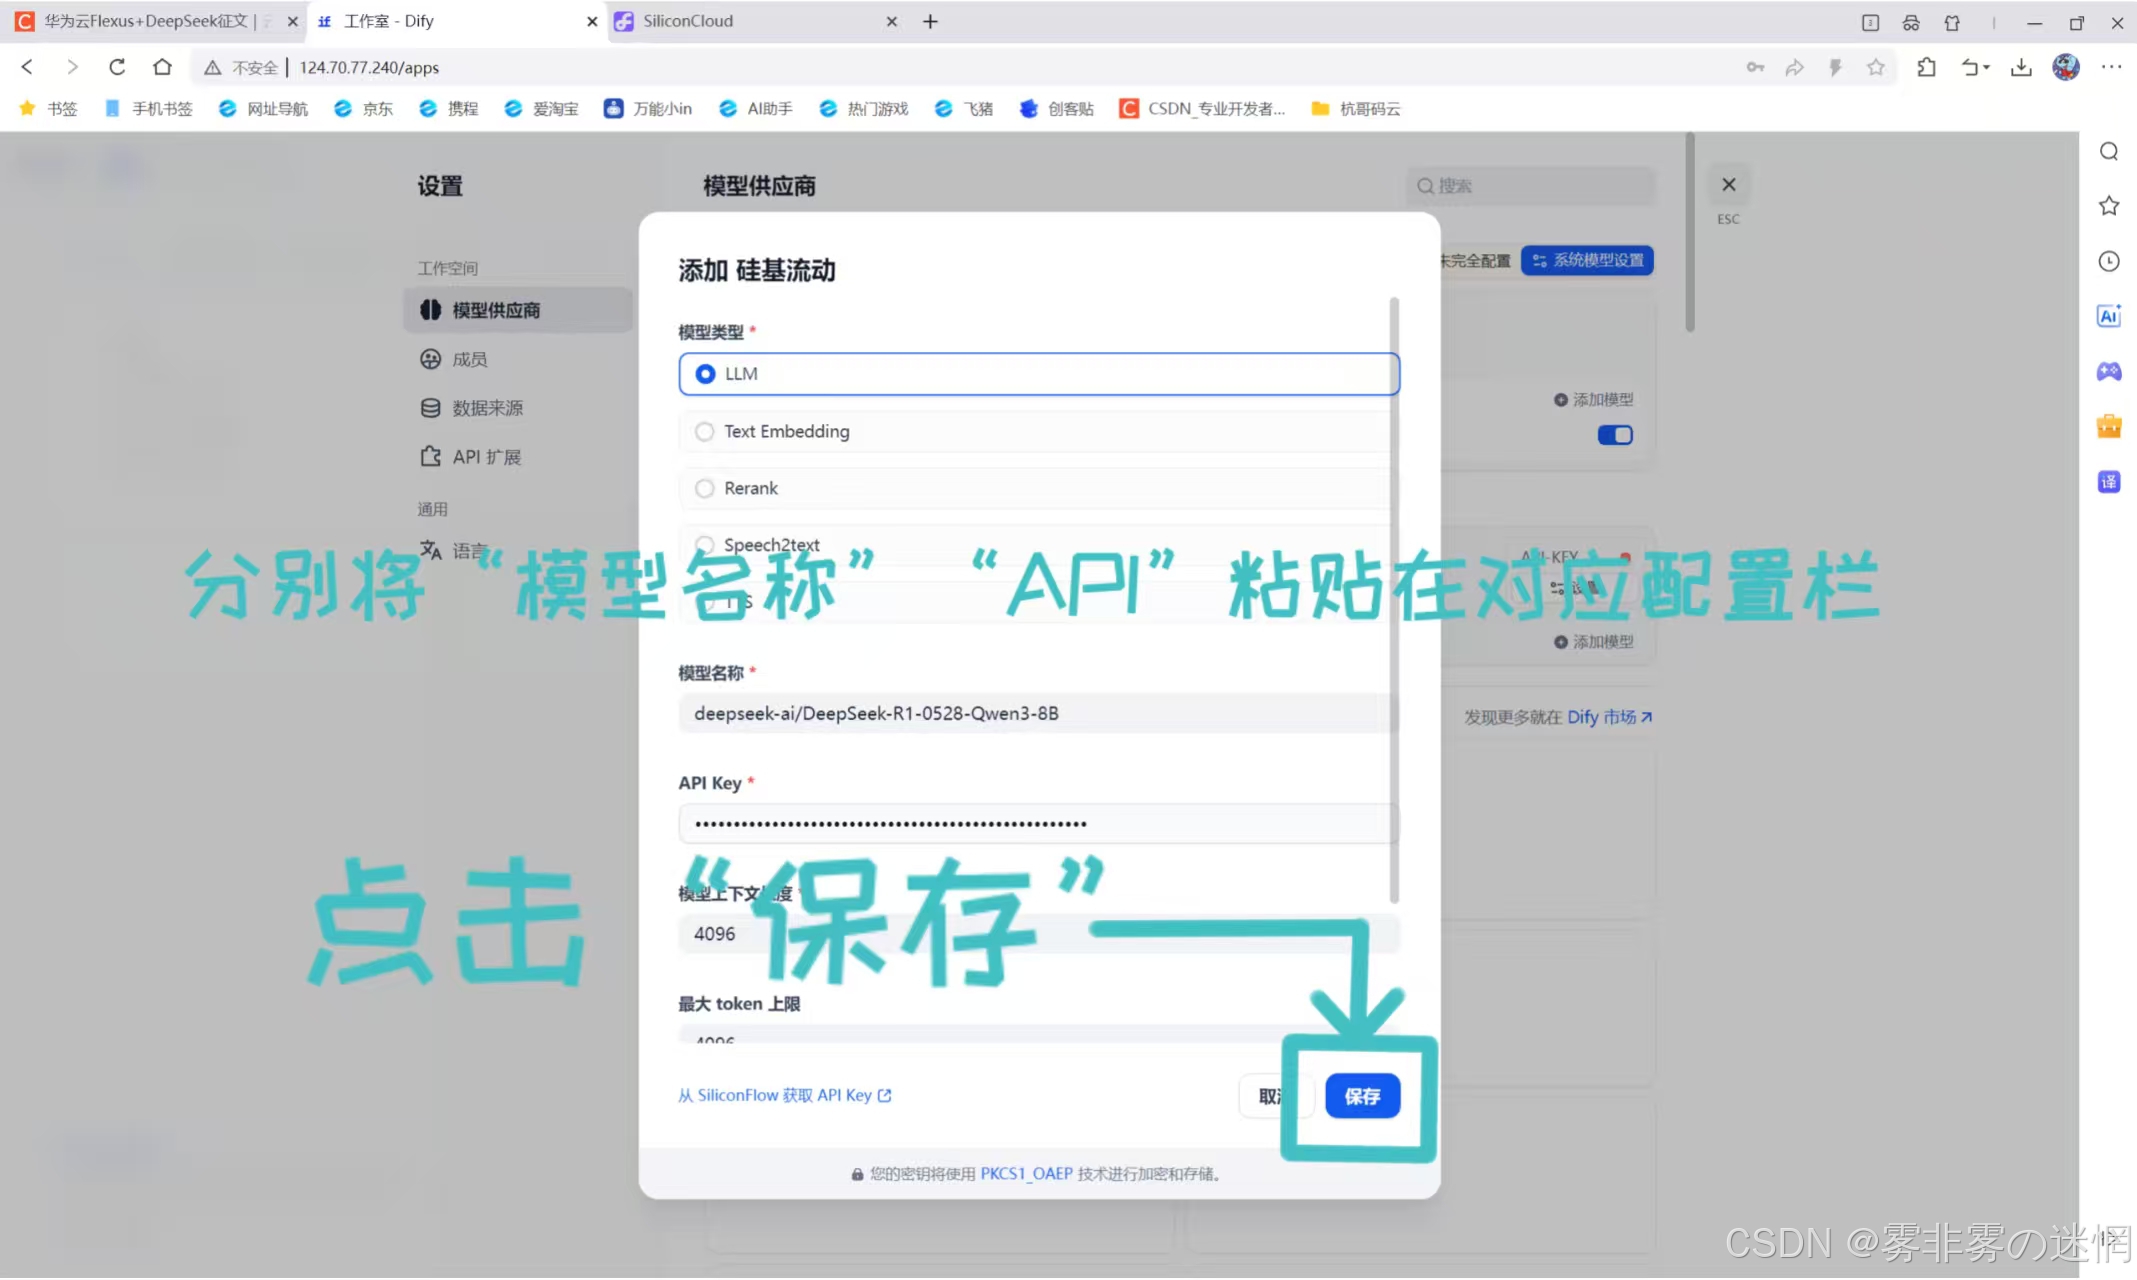Open a new browser tab

[930, 21]
